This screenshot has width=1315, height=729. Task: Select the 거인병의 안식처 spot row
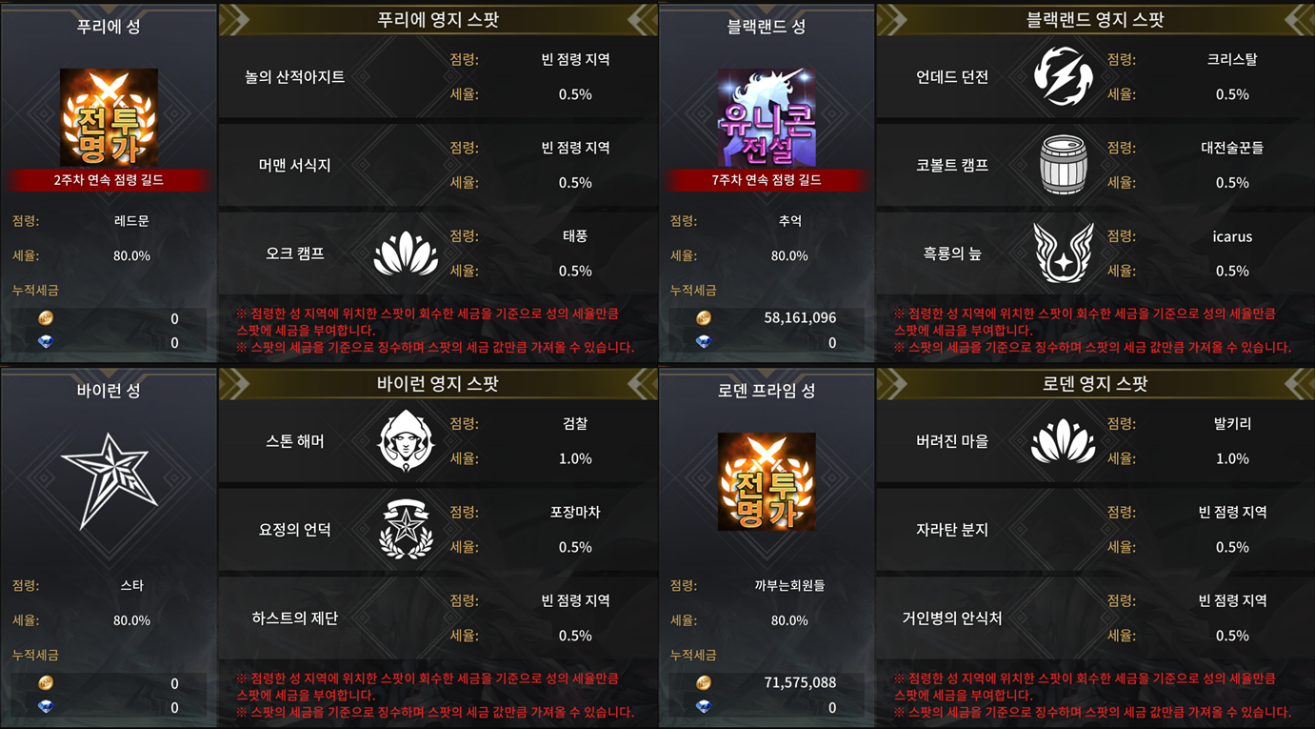pyautogui.click(x=1095, y=618)
